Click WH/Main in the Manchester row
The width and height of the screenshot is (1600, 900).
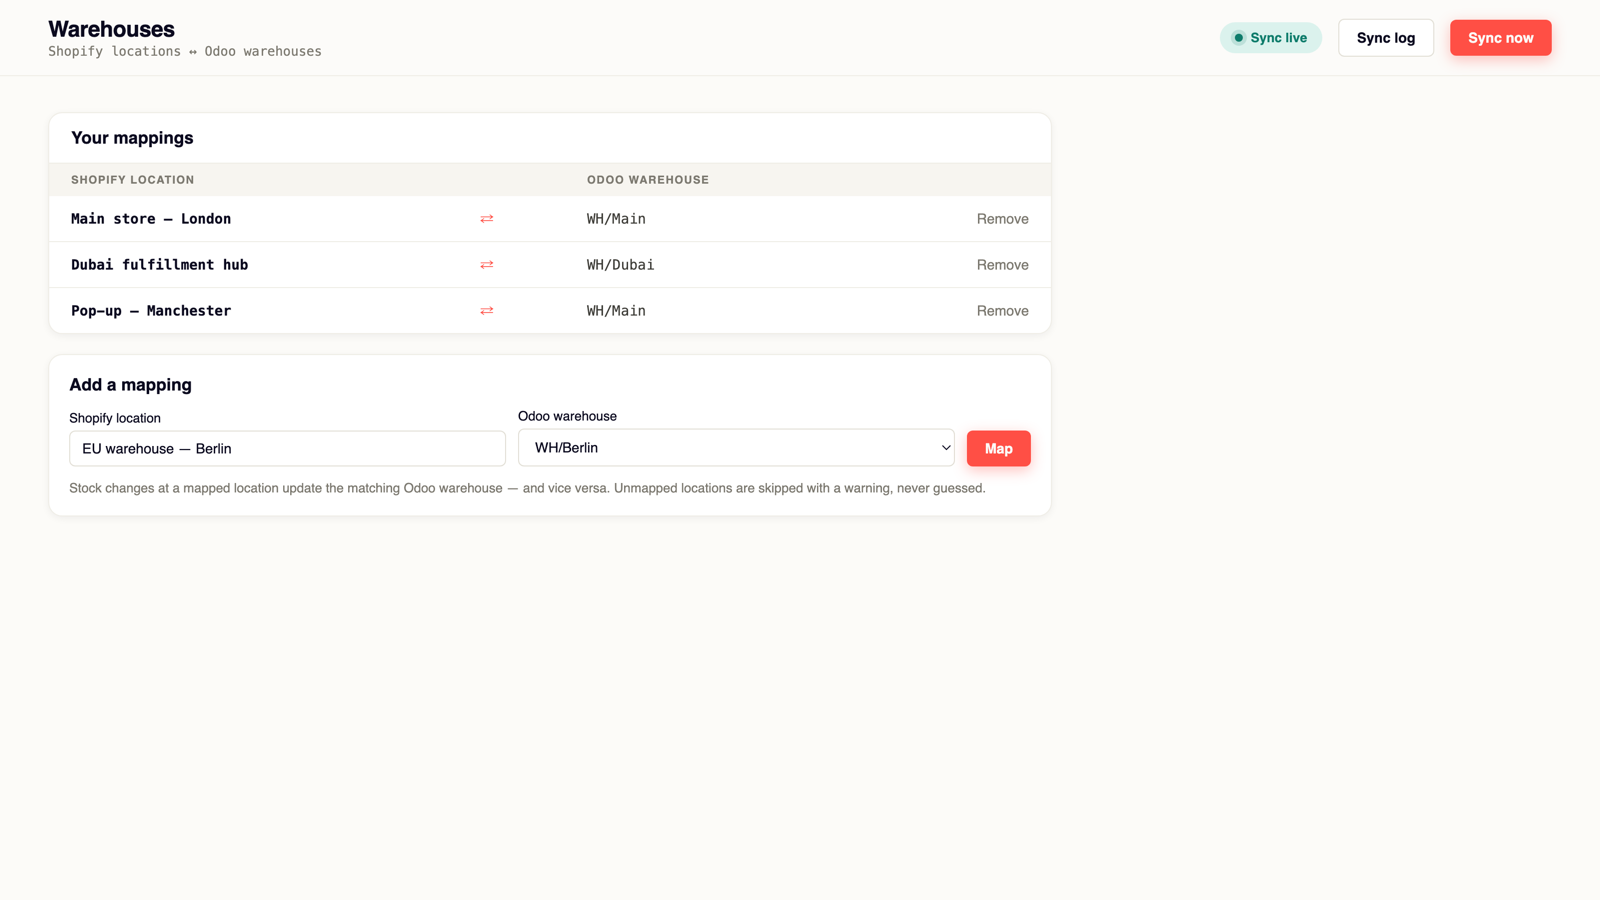616,311
